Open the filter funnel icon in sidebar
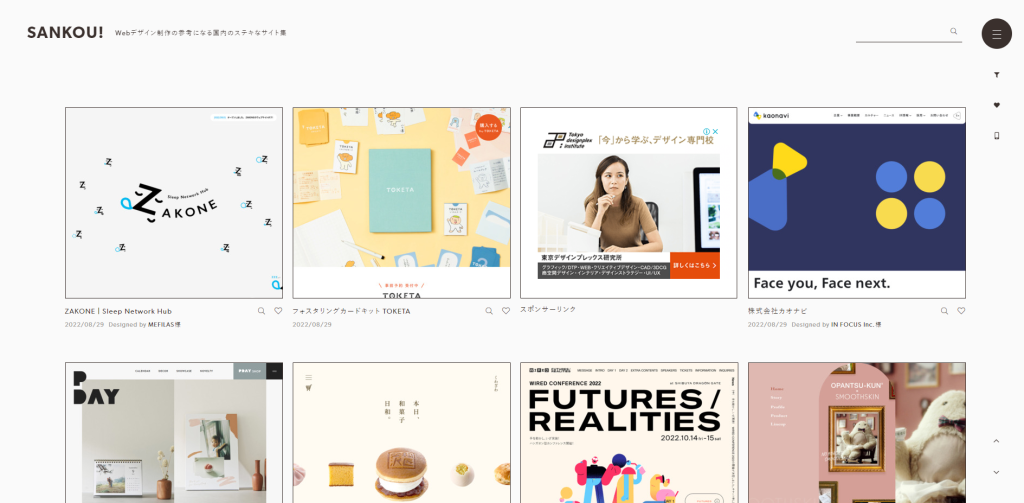The height and width of the screenshot is (503, 1024). (997, 74)
